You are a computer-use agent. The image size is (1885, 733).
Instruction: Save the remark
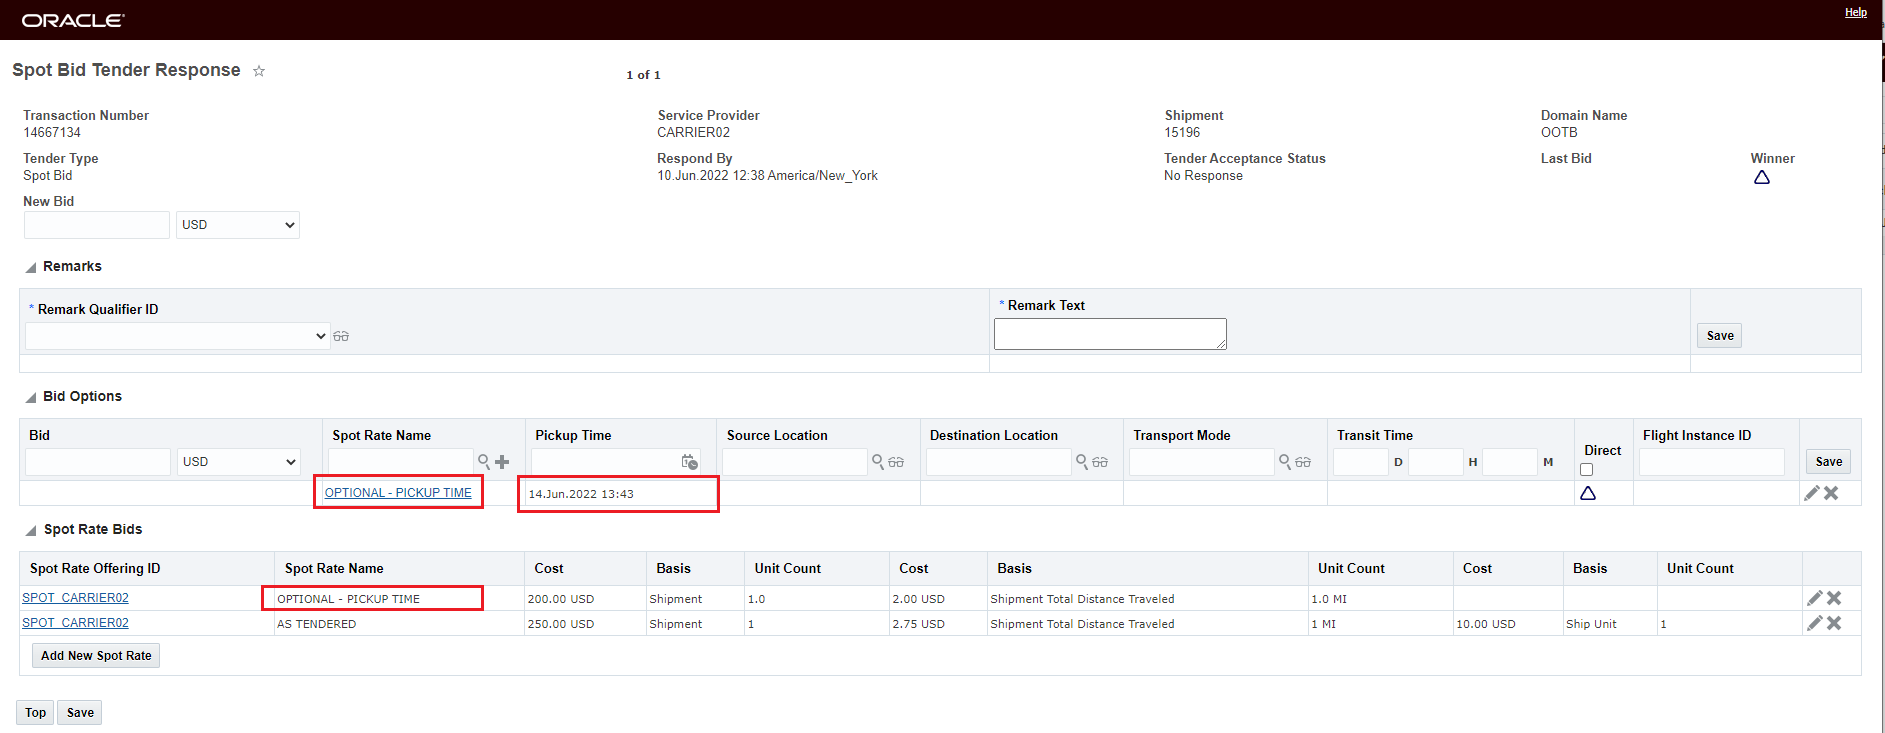[x=1720, y=336]
